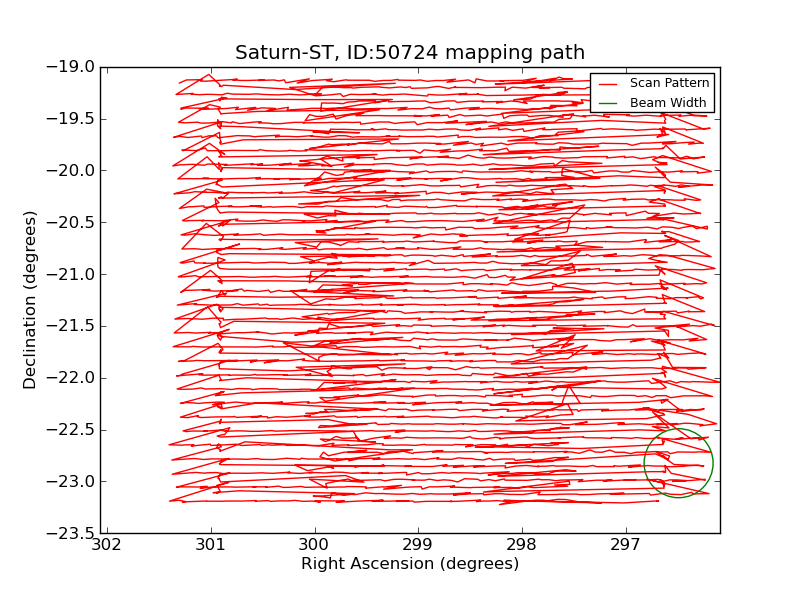
Task: Click the y-axis tick label −19.5
Action: pos(70,119)
